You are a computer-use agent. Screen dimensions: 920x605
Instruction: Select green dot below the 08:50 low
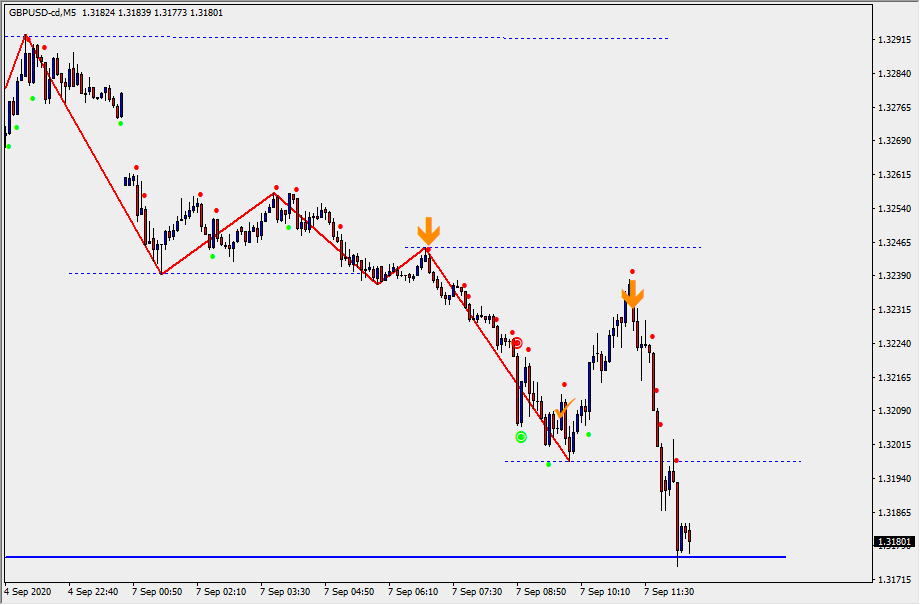(x=548, y=464)
